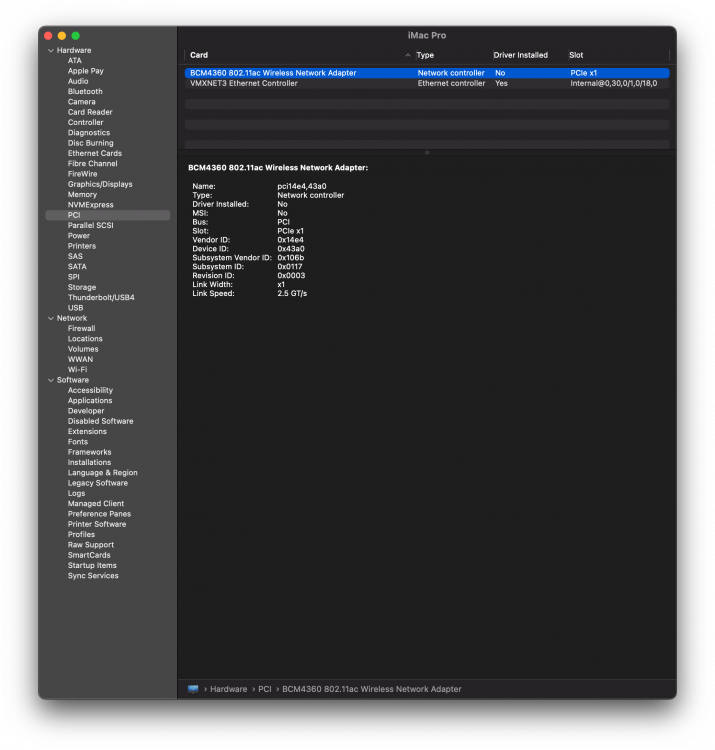The image size is (715, 750).
Task: Open the Storage section
Action: click(x=82, y=287)
